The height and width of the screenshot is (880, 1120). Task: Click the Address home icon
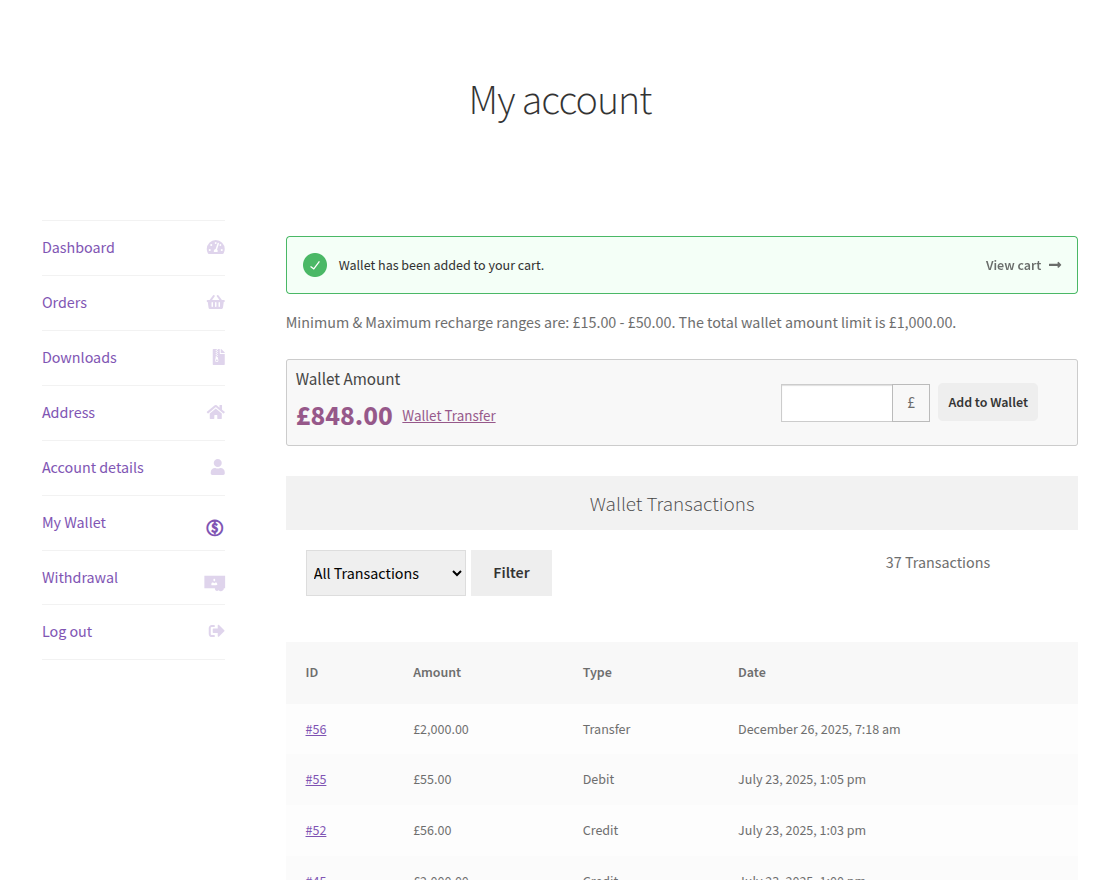tap(216, 413)
